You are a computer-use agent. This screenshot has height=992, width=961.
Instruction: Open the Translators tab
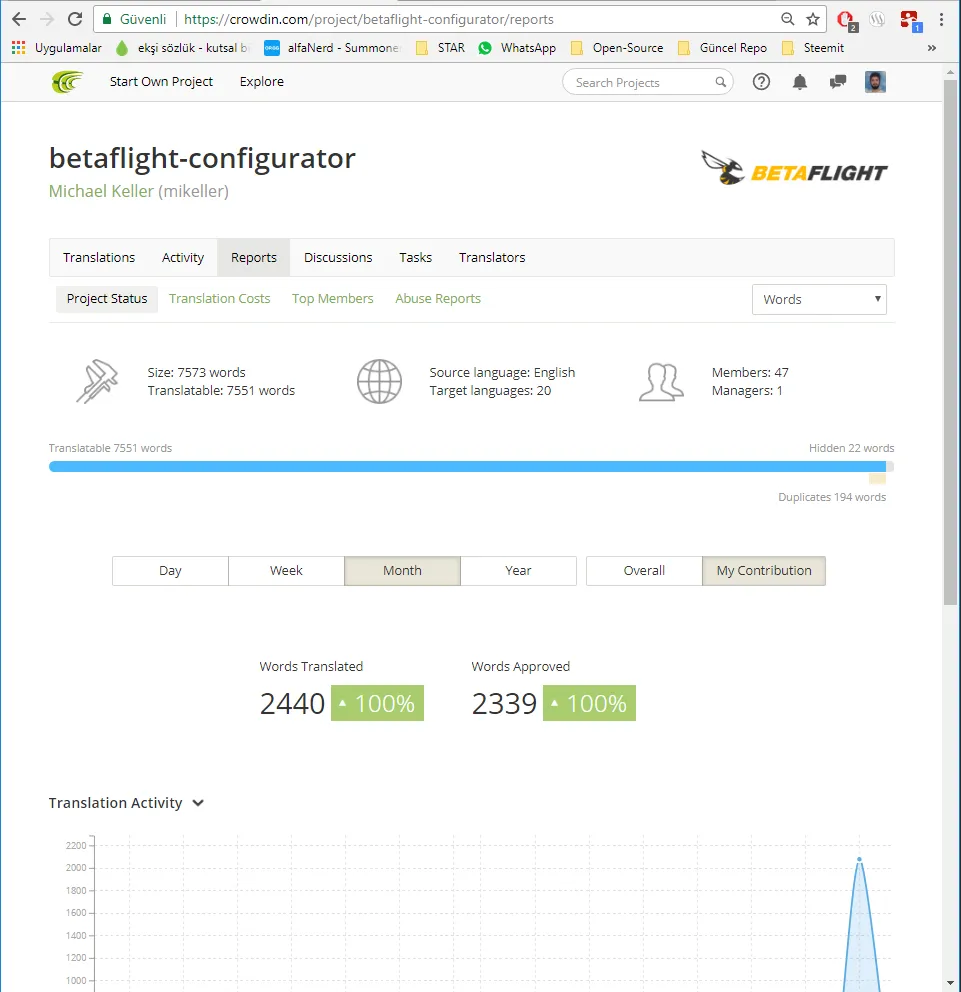click(x=492, y=257)
